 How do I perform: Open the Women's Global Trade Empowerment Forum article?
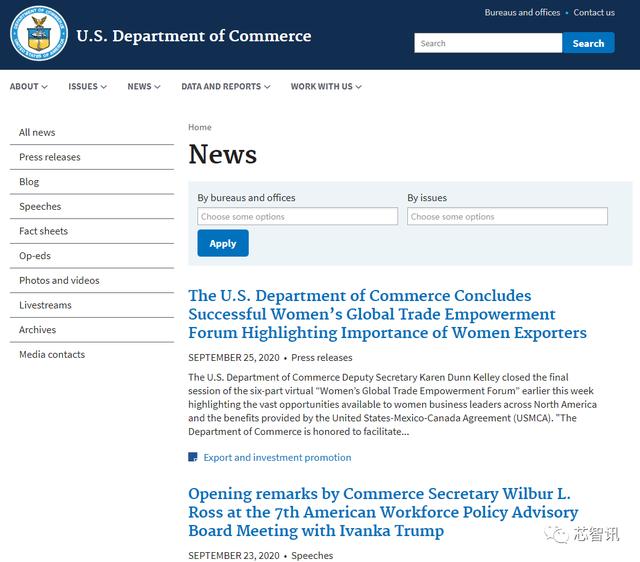pyautogui.click(x=387, y=314)
